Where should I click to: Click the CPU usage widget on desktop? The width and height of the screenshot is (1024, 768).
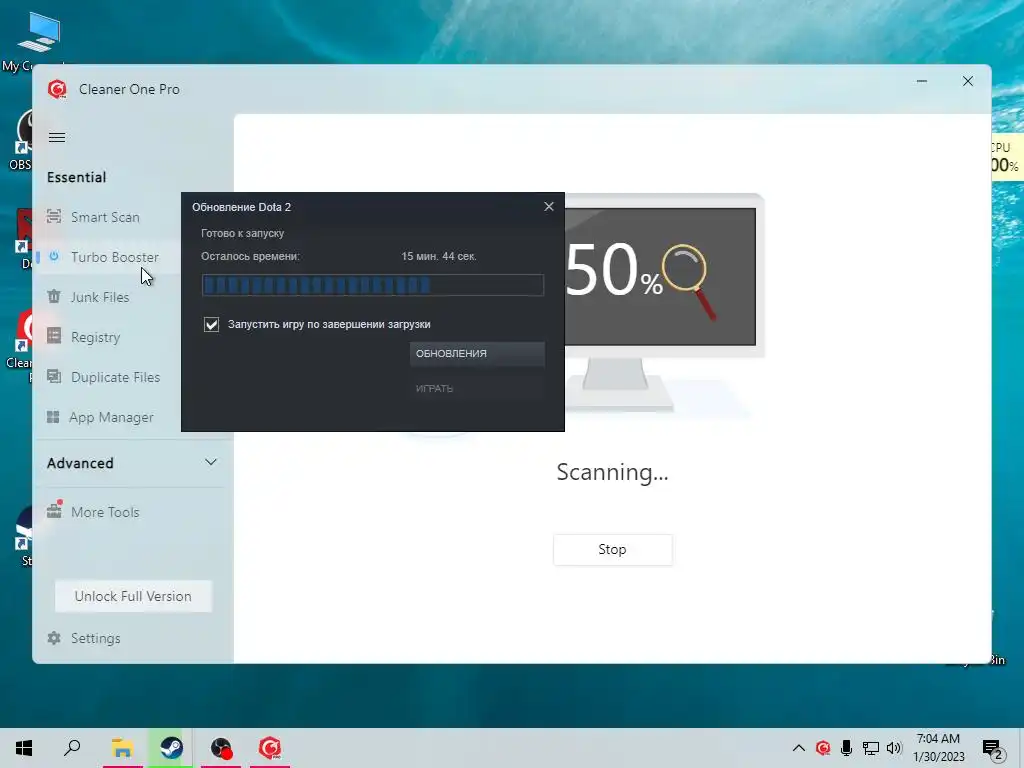[1006, 157]
